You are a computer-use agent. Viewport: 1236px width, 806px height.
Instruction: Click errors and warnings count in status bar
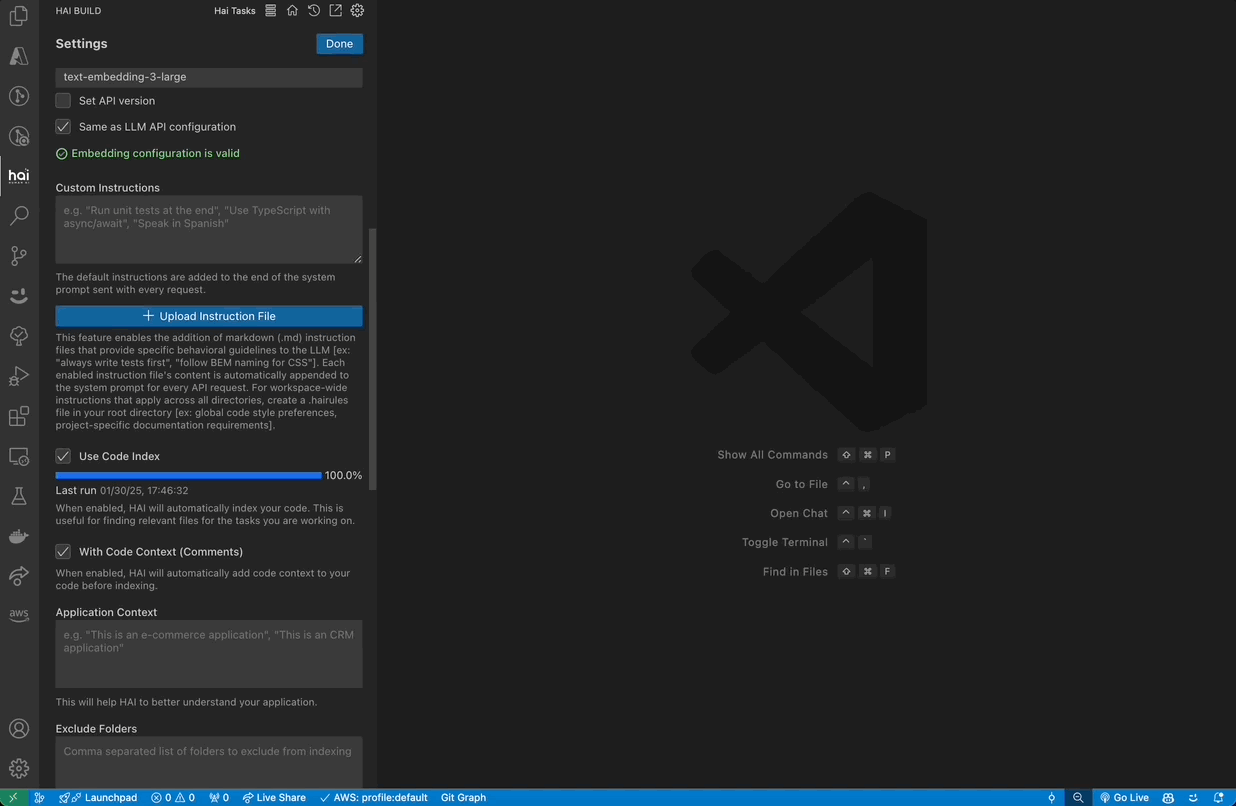point(173,798)
